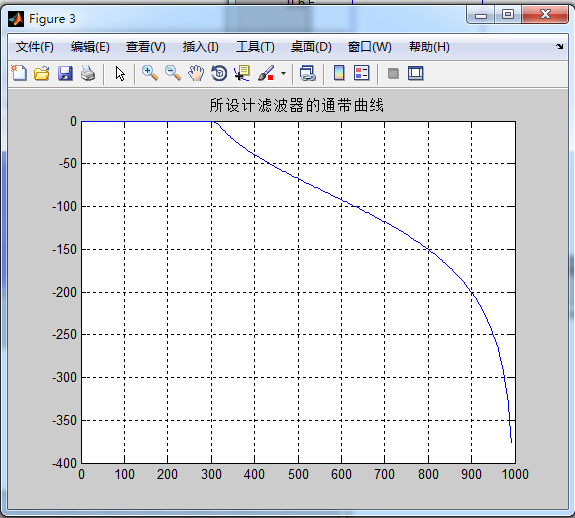Viewport: 575px width, 518px height.
Task: Activate the Zoom In magnifier tool
Action: pyautogui.click(x=150, y=73)
